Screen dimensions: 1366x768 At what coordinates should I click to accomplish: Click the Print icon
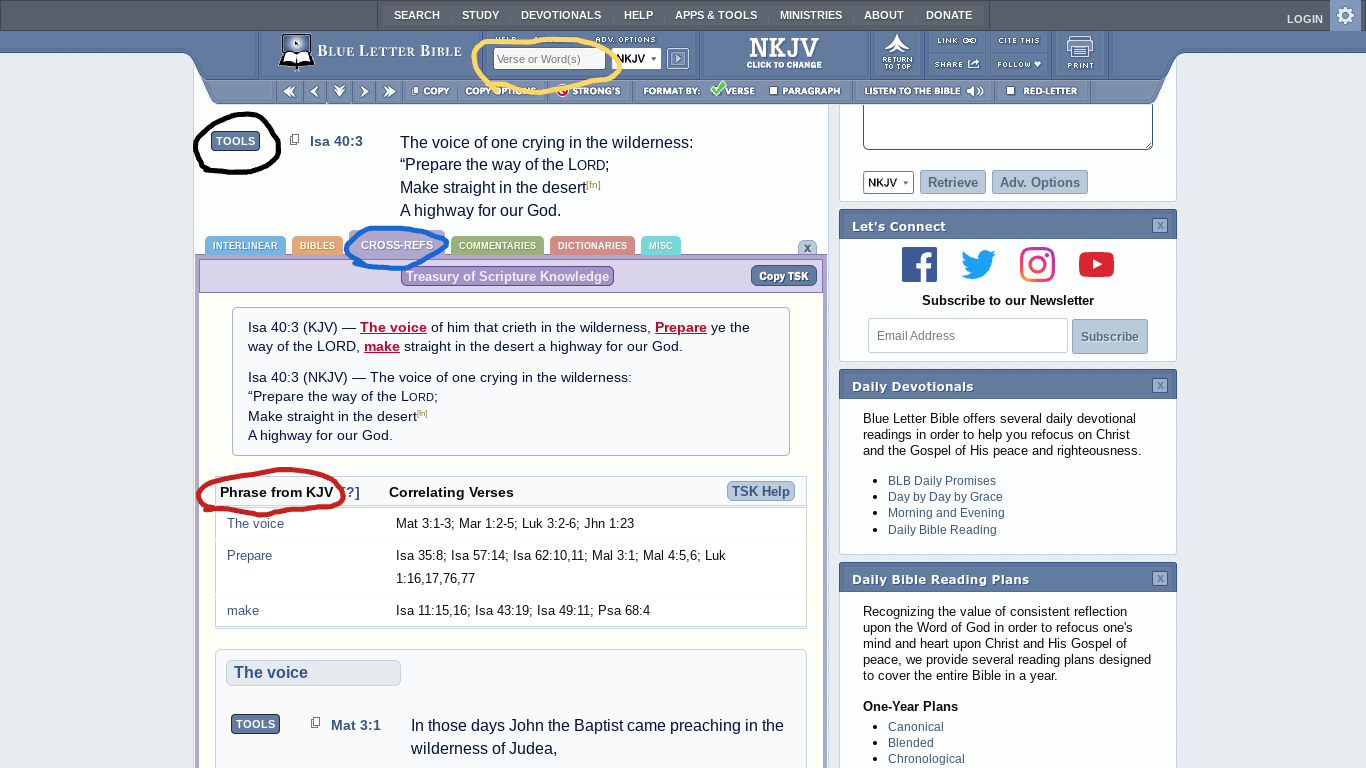coord(1080,53)
